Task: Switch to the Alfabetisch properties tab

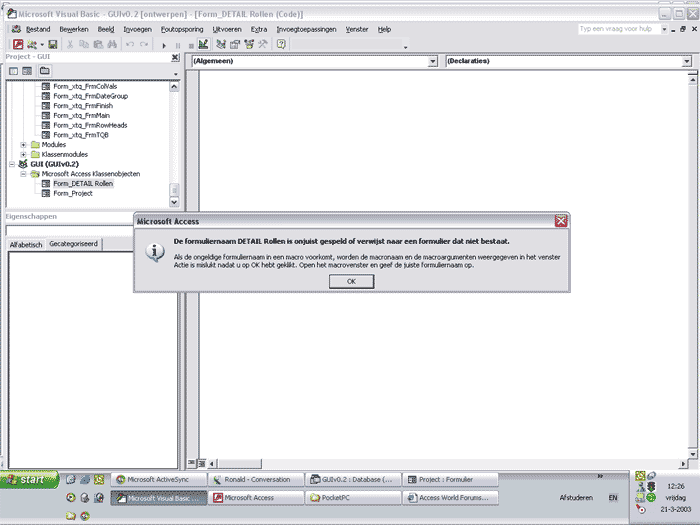Action: click(x=26, y=245)
